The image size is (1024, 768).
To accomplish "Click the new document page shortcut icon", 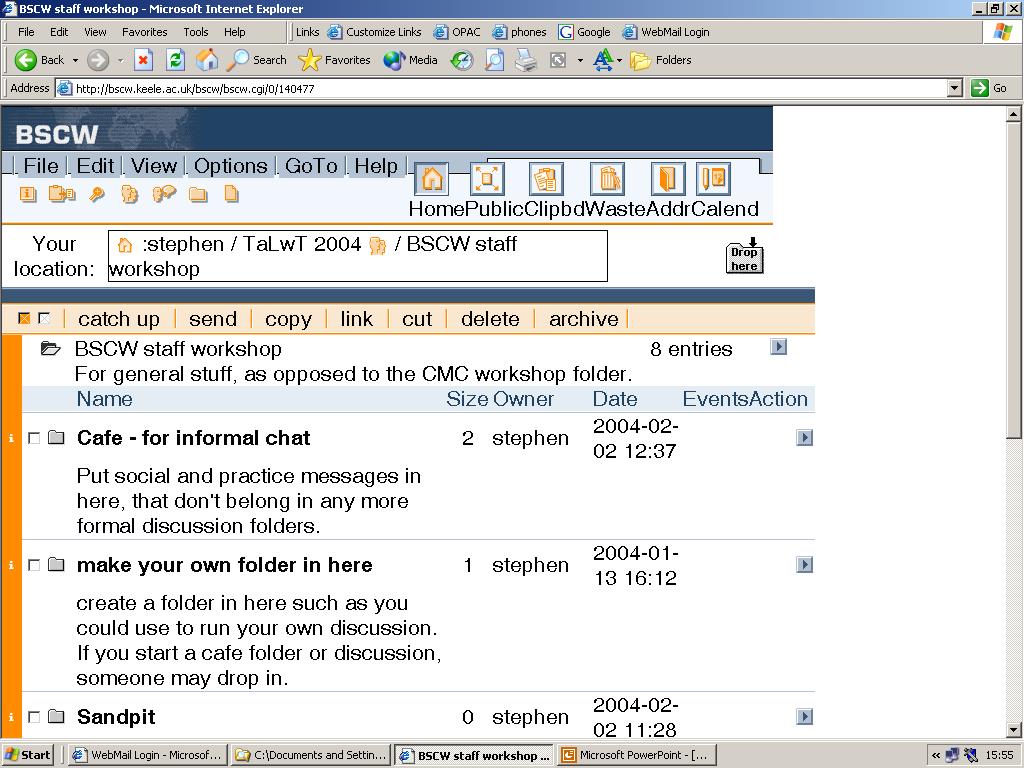I will pos(231,194).
